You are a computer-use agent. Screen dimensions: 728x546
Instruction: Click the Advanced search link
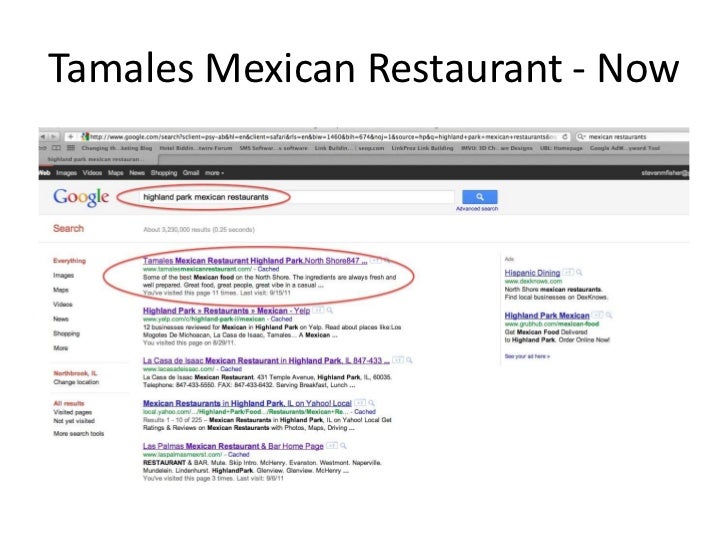coord(477,208)
